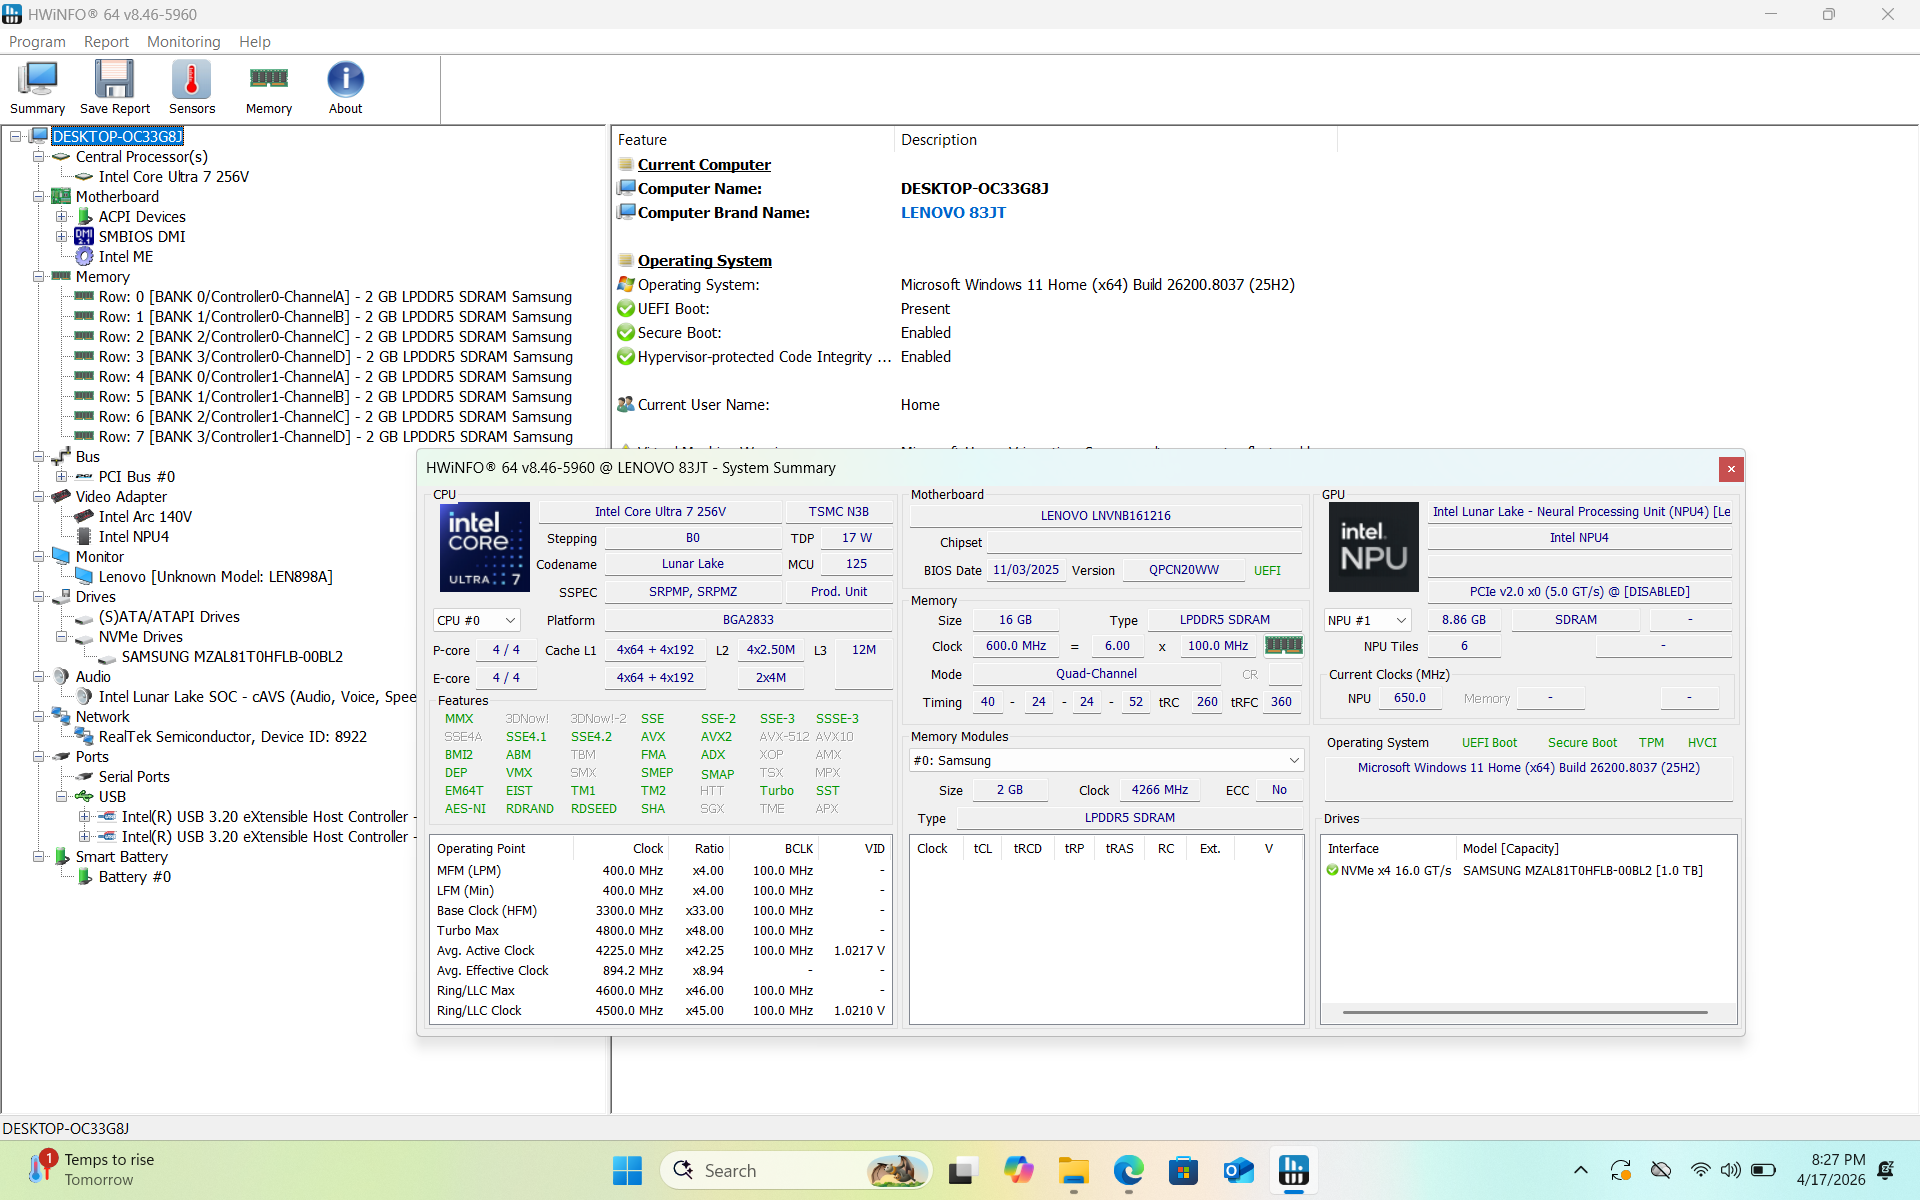Screen dimensions: 1920x1200
Task: Expand the ACPI Devices node
Action: [62, 217]
